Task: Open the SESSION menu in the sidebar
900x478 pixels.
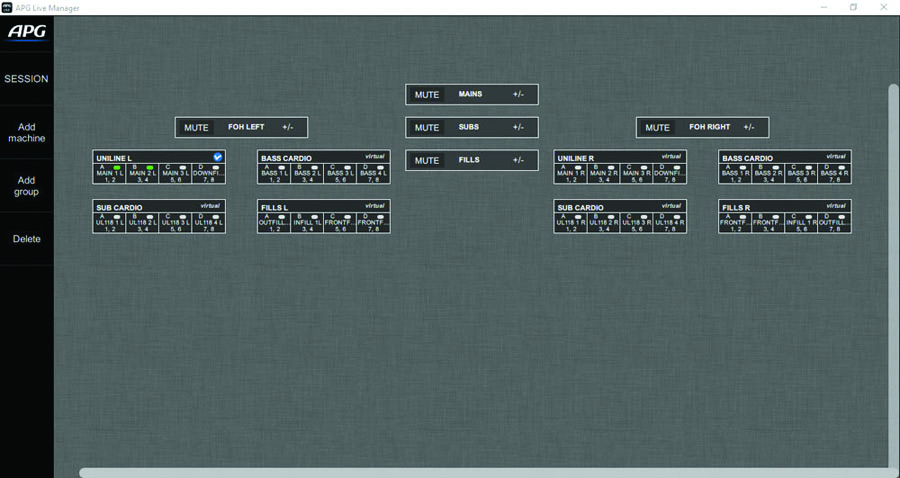Action: tap(26, 79)
